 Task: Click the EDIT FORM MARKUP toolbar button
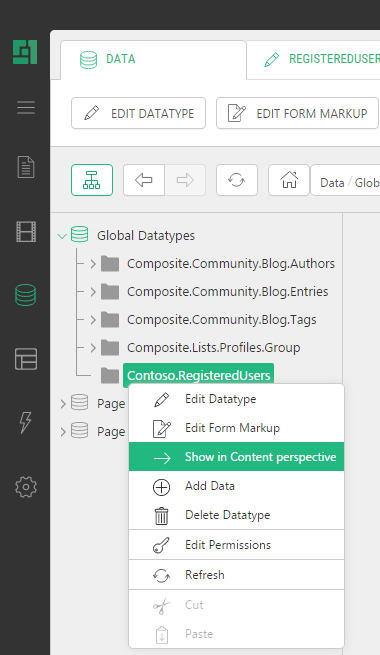[x=297, y=113]
